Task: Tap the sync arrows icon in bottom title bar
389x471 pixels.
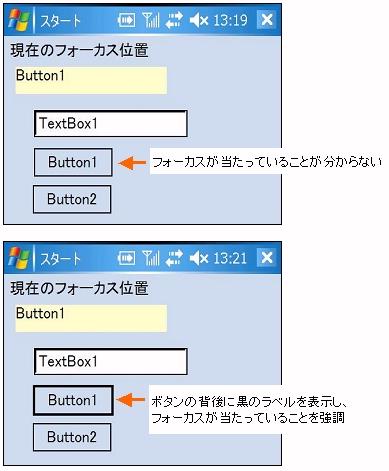Action: point(174,258)
